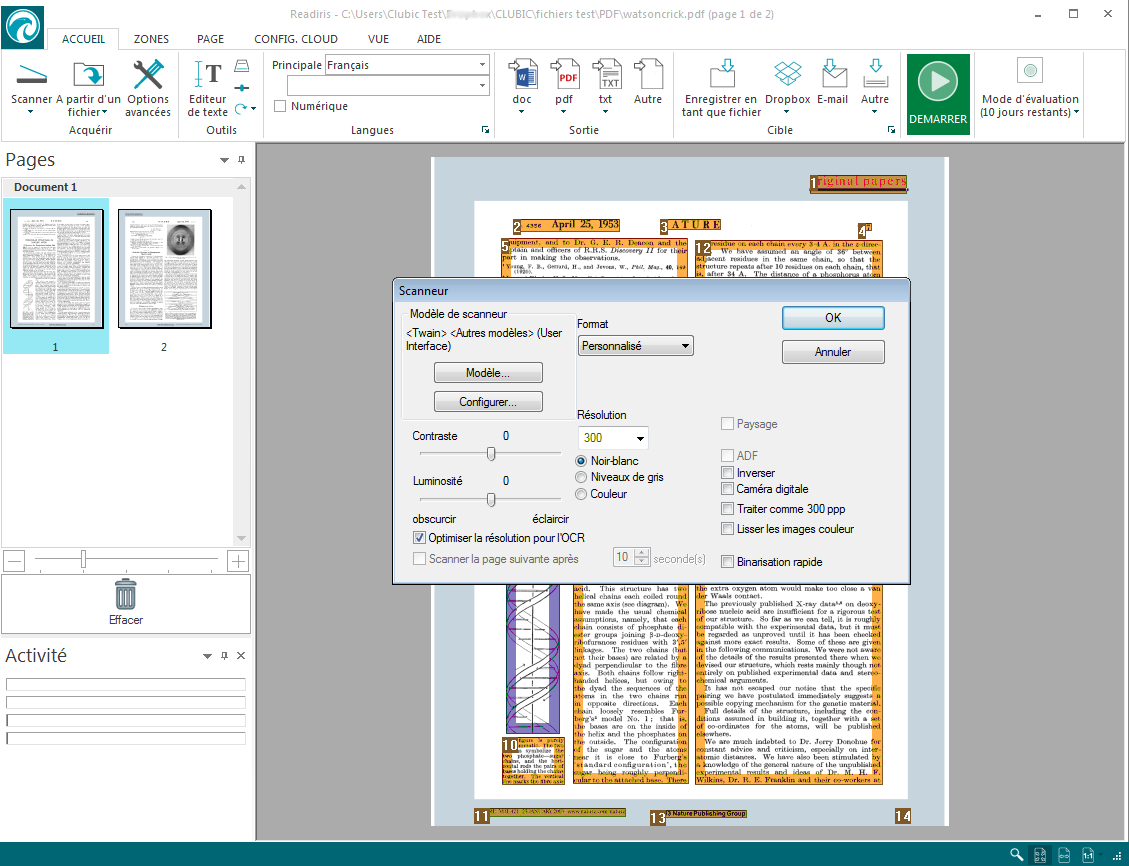Screen dimensions: 1129x866
Task: Open the CONFIG. CLOUD tab
Action: pyautogui.click(x=296, y=39)
